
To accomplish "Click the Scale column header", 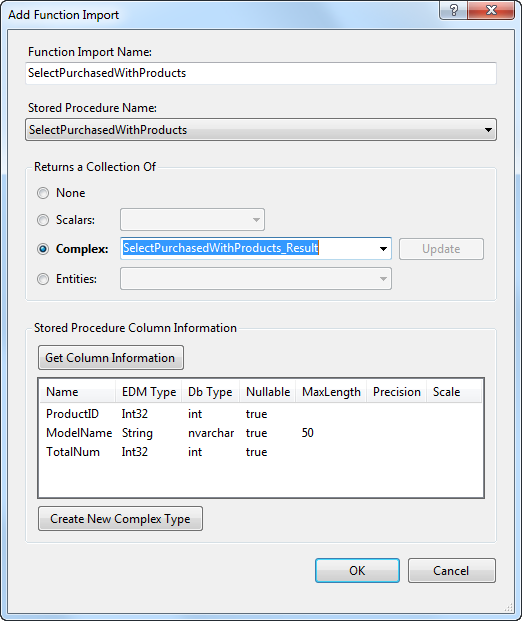I will pos(454,392).
